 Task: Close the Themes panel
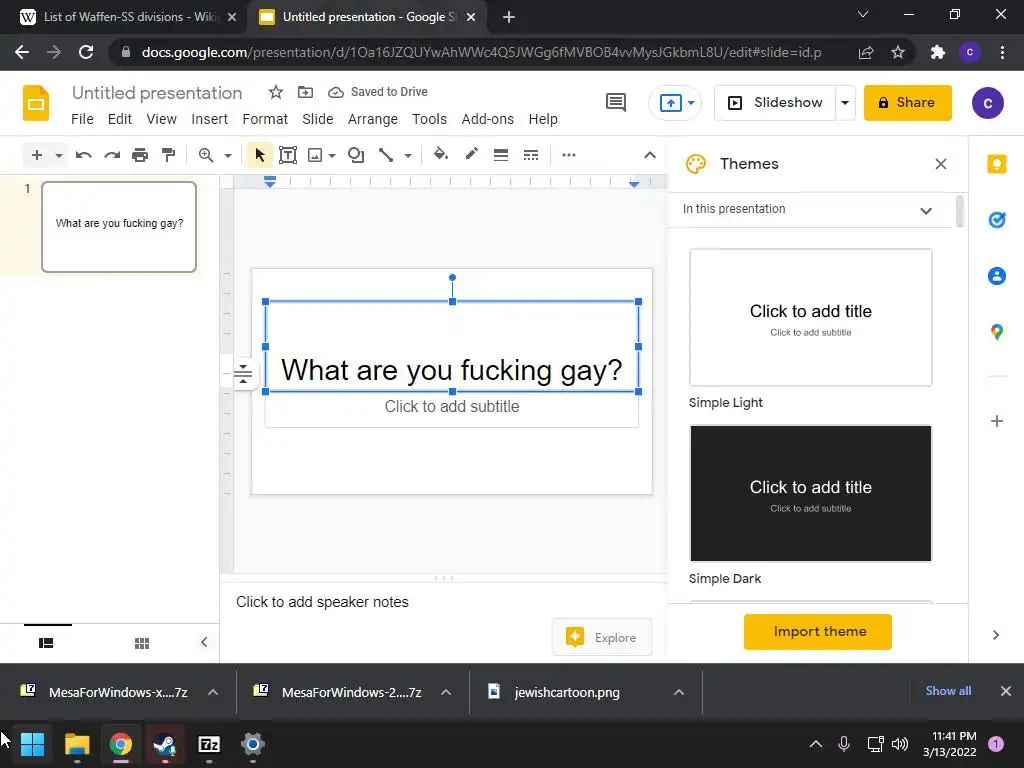(x=940, y=164)
